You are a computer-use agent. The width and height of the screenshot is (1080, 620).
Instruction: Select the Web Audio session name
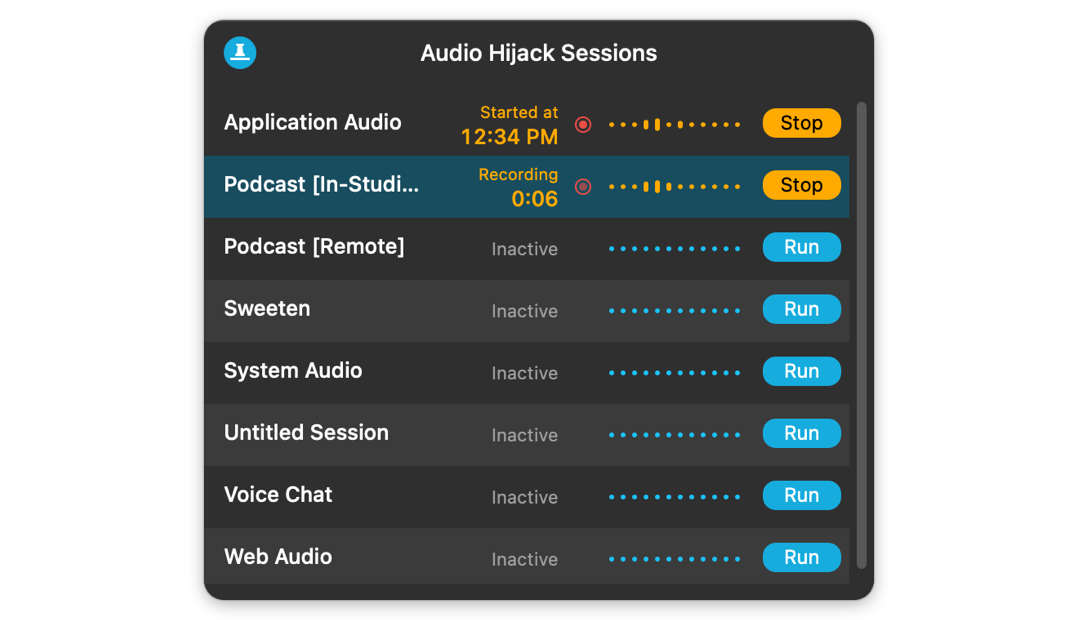278,557
